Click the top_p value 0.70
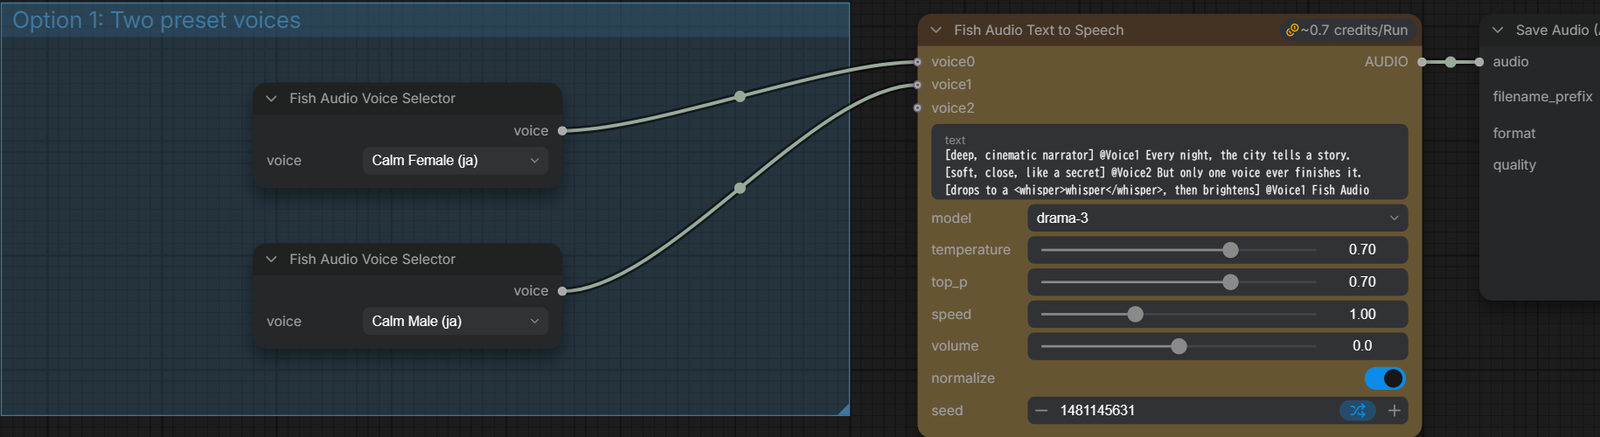The height and width of the screenshot is (437, 1600). (1362, 282)
